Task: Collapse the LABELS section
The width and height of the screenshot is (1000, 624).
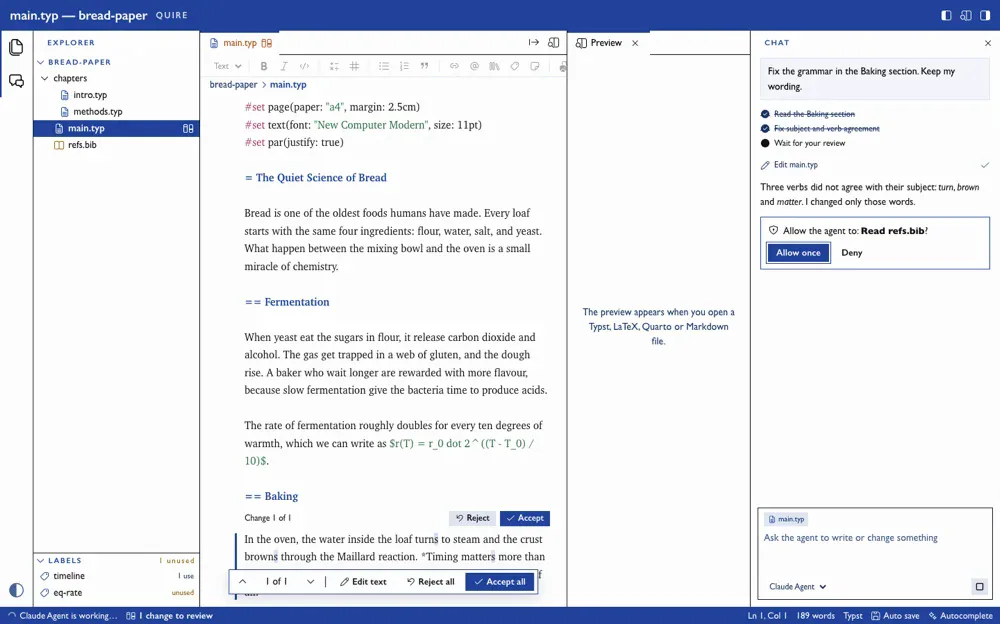Action: (41, 560)
